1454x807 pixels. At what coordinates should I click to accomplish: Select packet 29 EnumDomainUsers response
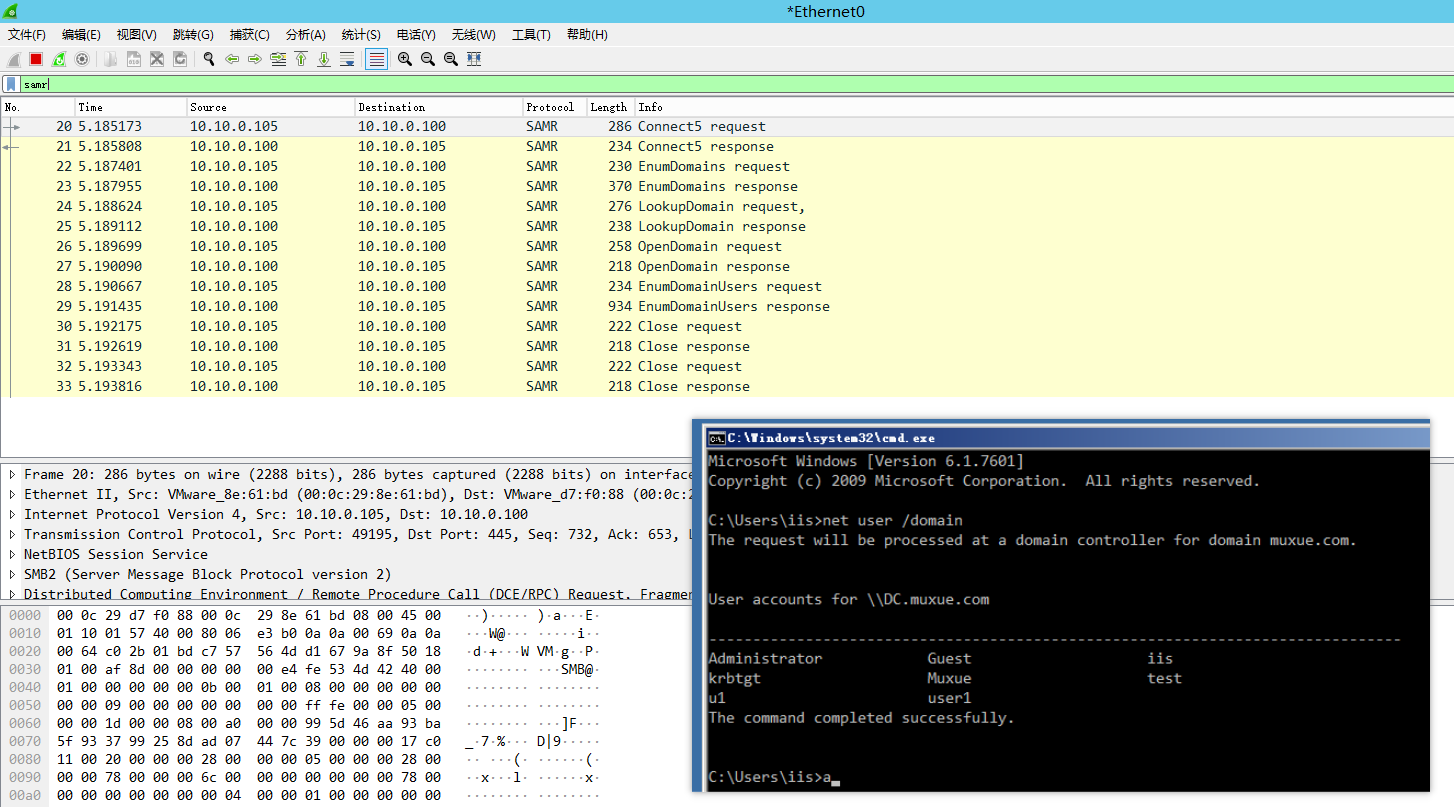pos(727,306)
